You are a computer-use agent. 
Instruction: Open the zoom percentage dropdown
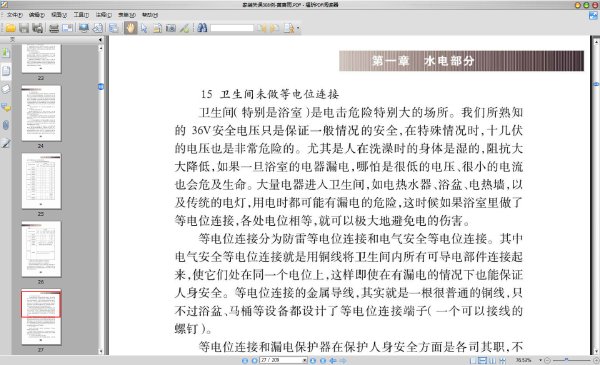541,360
